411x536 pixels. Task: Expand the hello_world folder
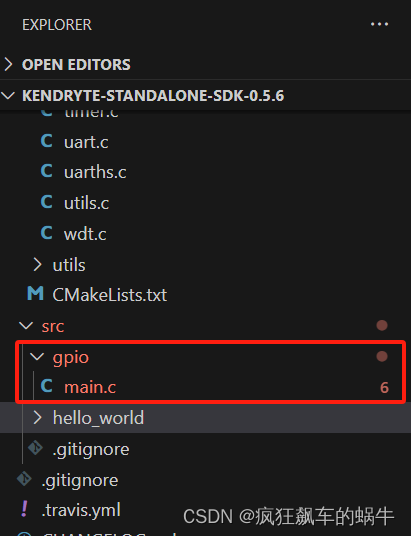[x=37, y=418]
